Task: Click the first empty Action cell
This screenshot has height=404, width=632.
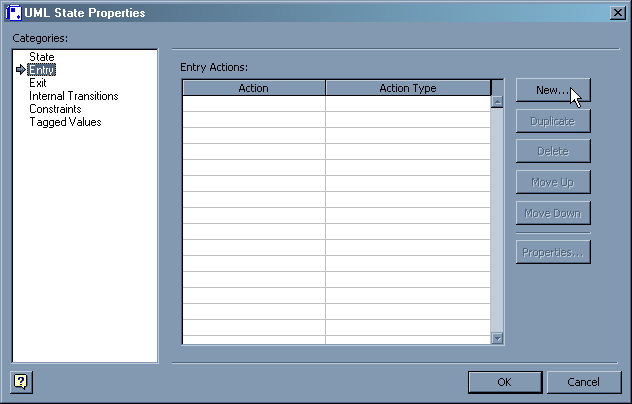Action: (x=254, y=103)
